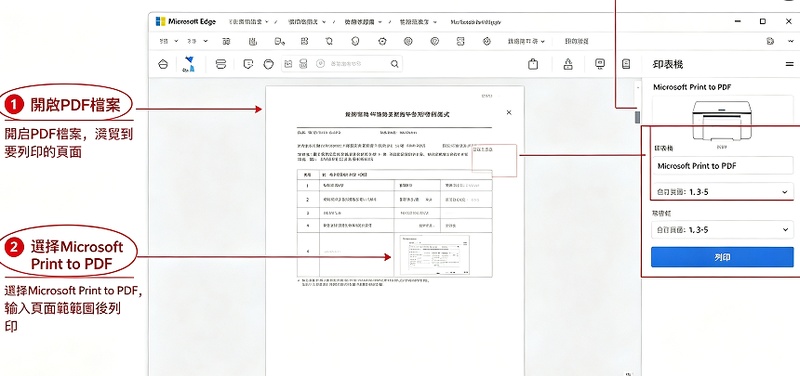Click the four-squares grid icon in the upper toolbar
Image resolution: width=800 pixels, height=376 pixels.
[x=304, y=41]
